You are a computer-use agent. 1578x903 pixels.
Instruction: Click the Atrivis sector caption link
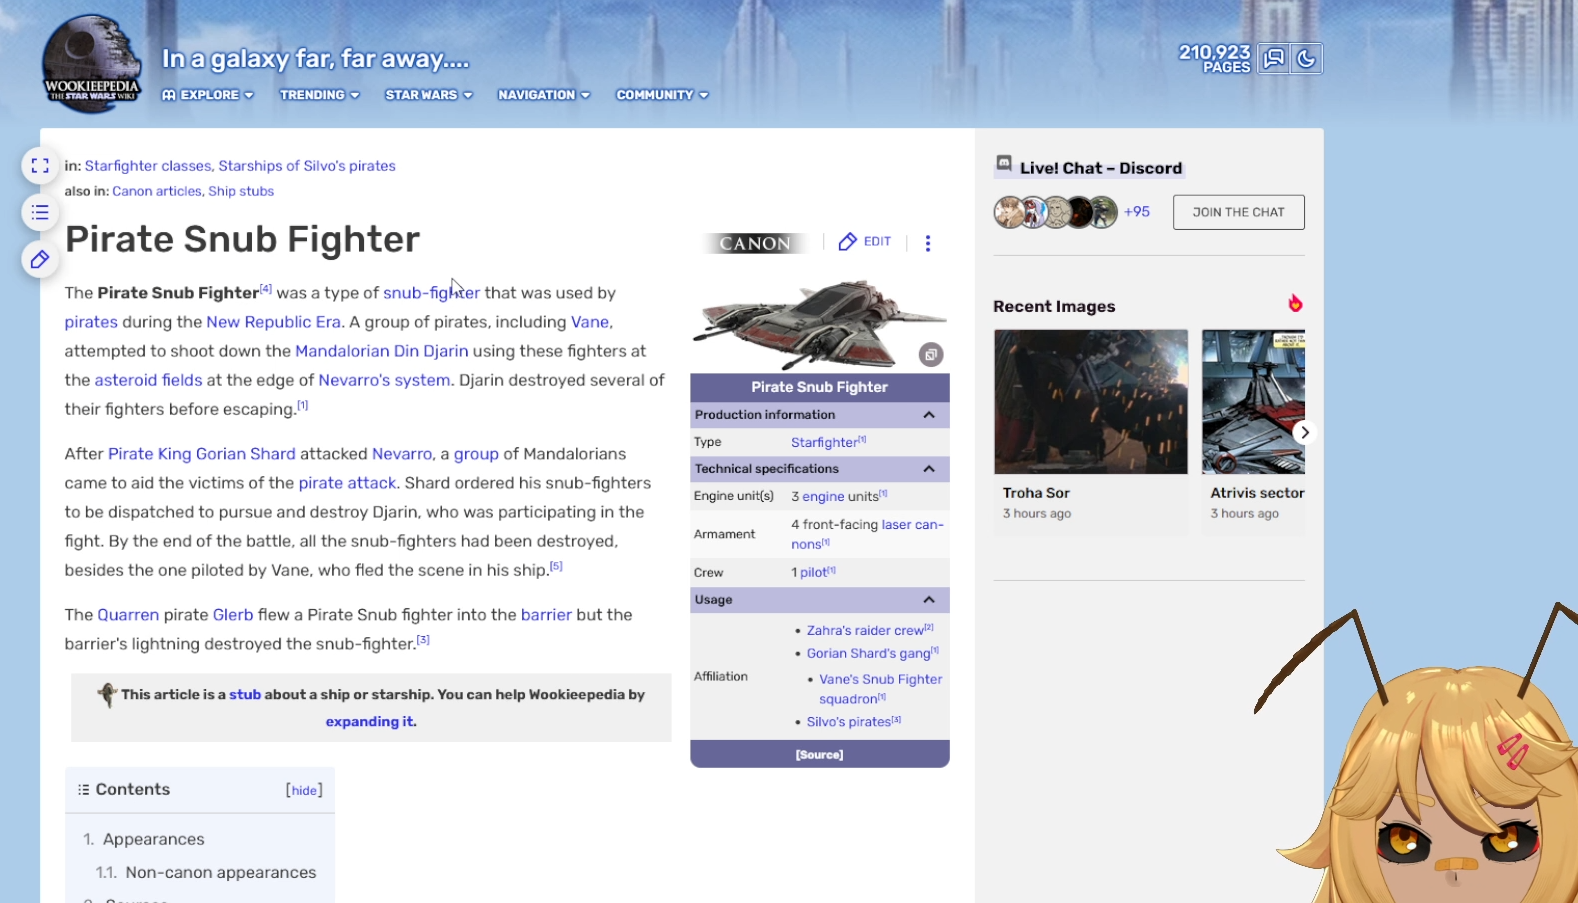(1257, 493)
